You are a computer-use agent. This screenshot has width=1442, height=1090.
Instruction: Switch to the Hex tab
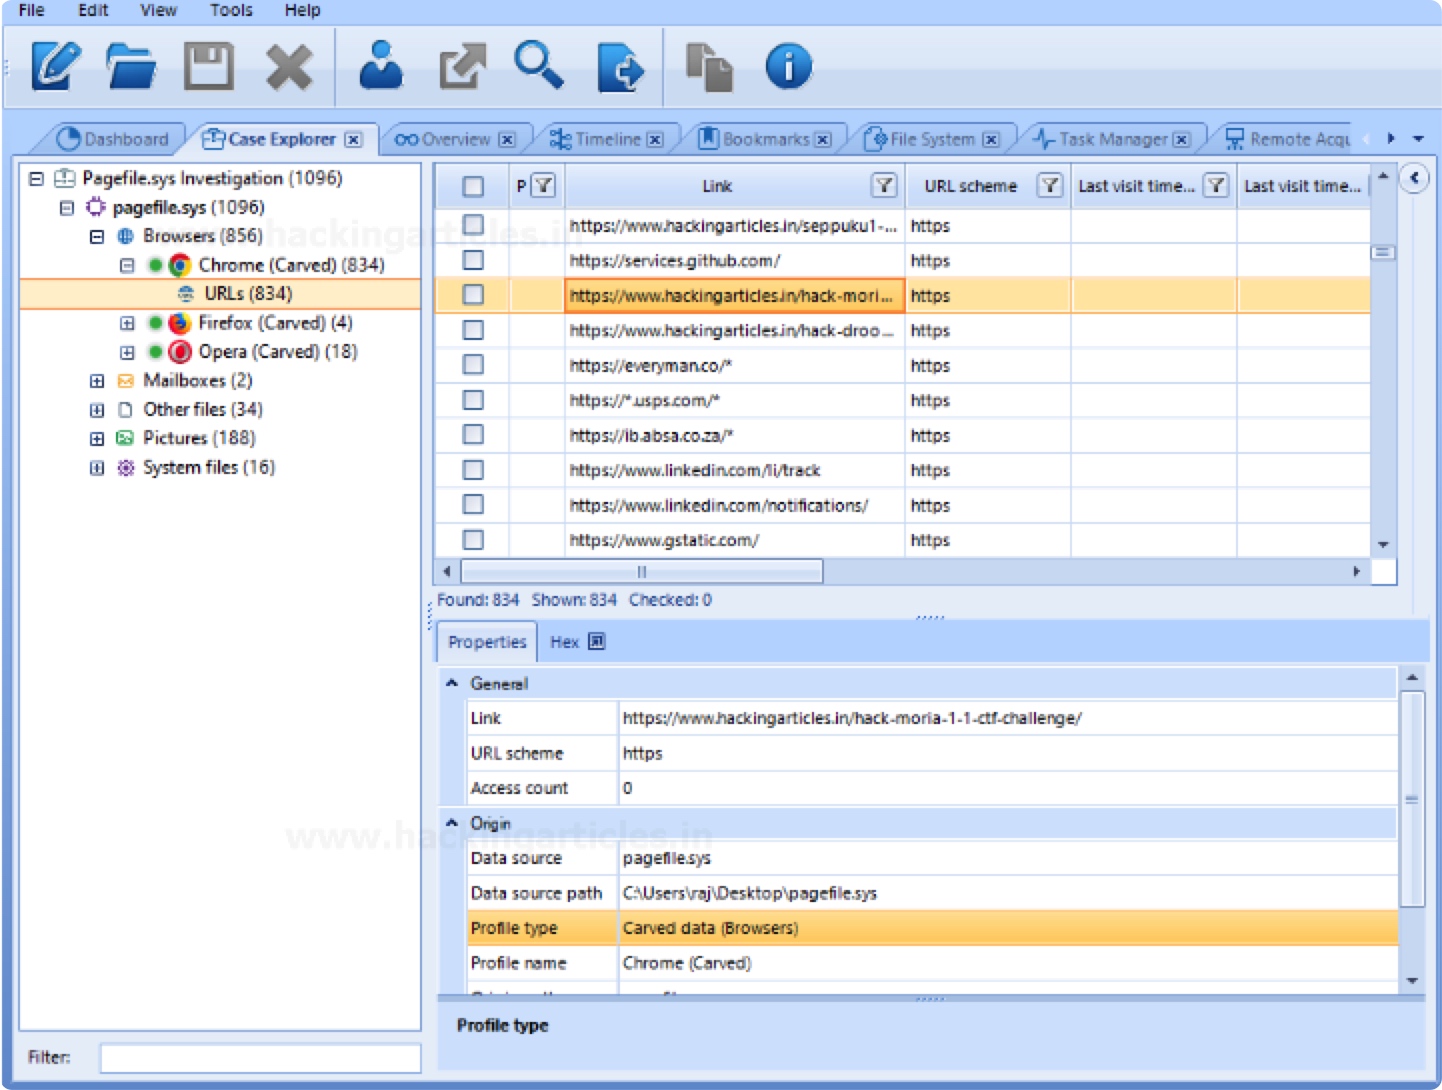coord(577,642)
